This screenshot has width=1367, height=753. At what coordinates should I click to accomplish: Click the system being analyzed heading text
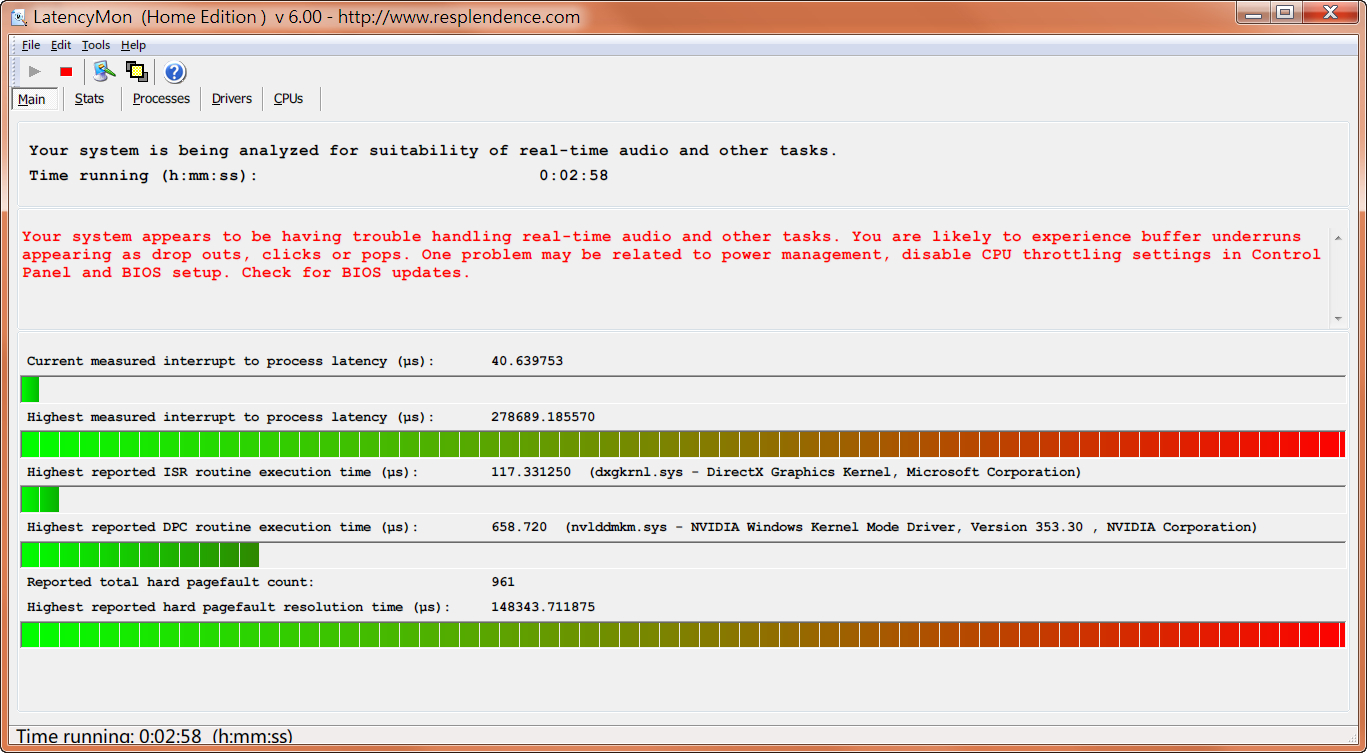pyautogui.click(x=433, y=151)
